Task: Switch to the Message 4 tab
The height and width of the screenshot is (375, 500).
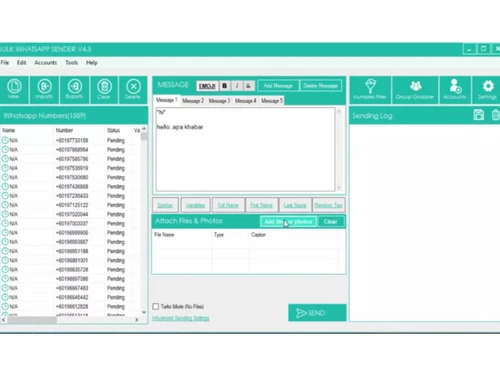Action: [x=246, y=101]
